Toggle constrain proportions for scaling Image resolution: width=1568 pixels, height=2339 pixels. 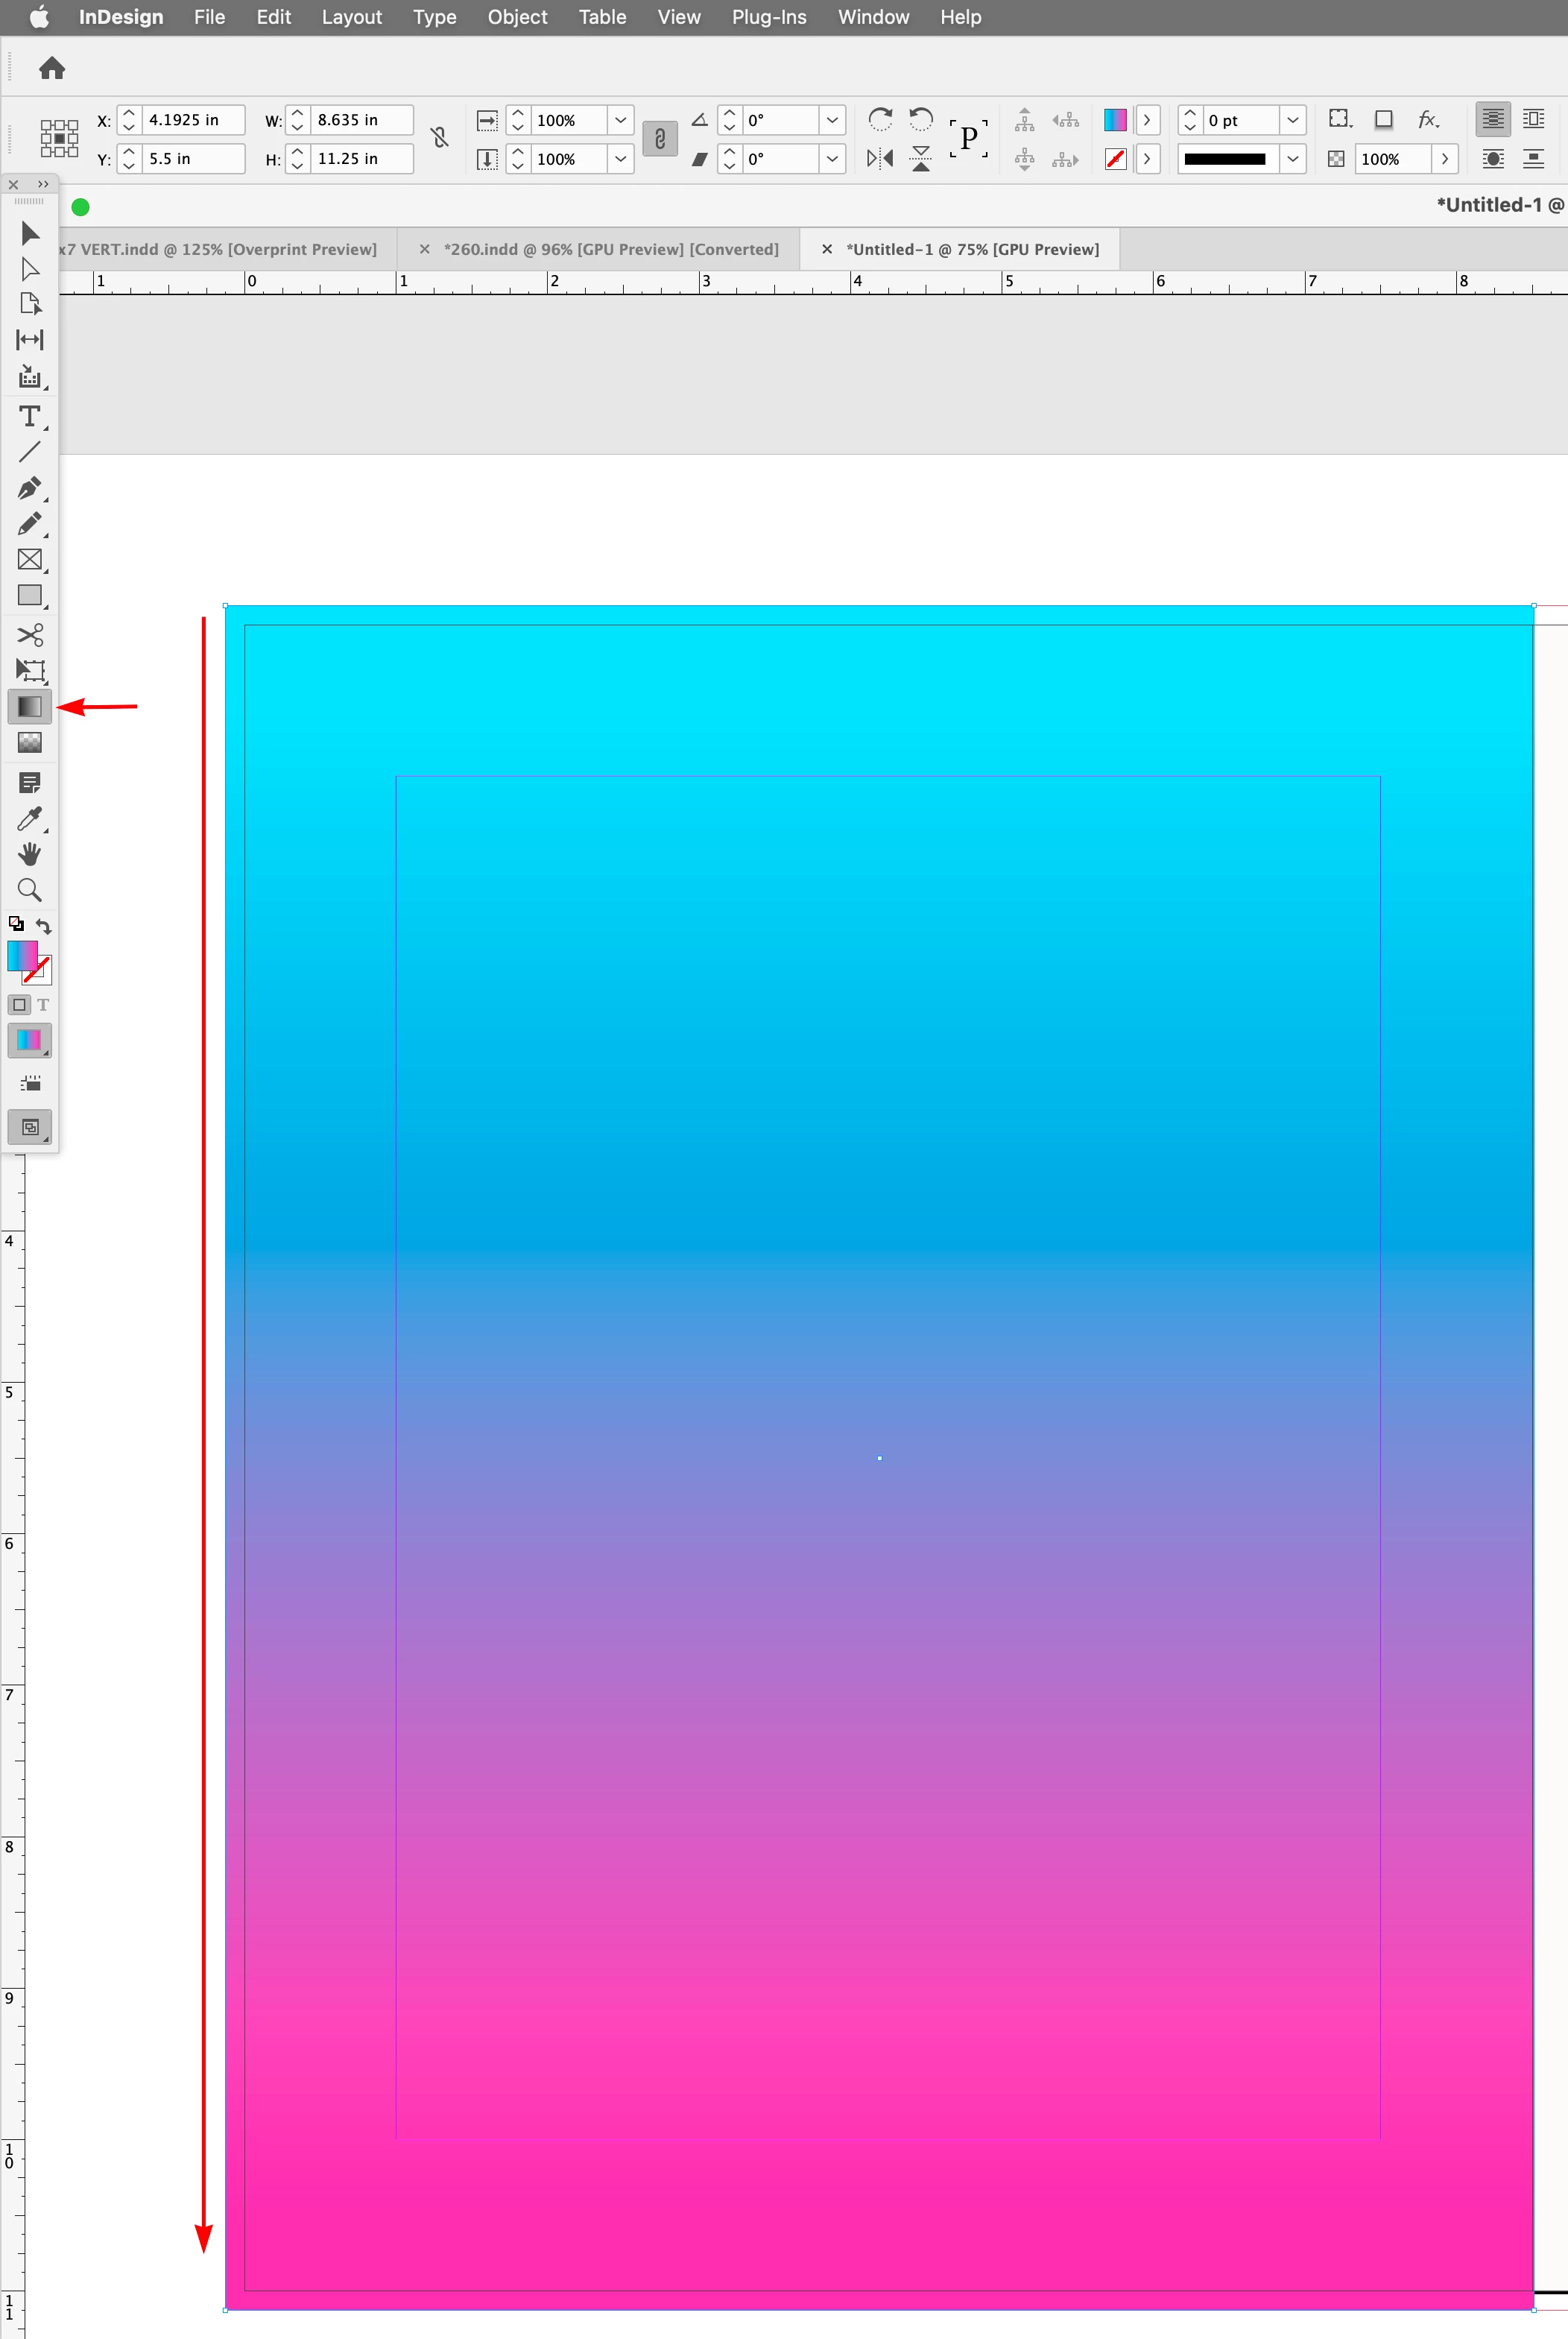660,139
